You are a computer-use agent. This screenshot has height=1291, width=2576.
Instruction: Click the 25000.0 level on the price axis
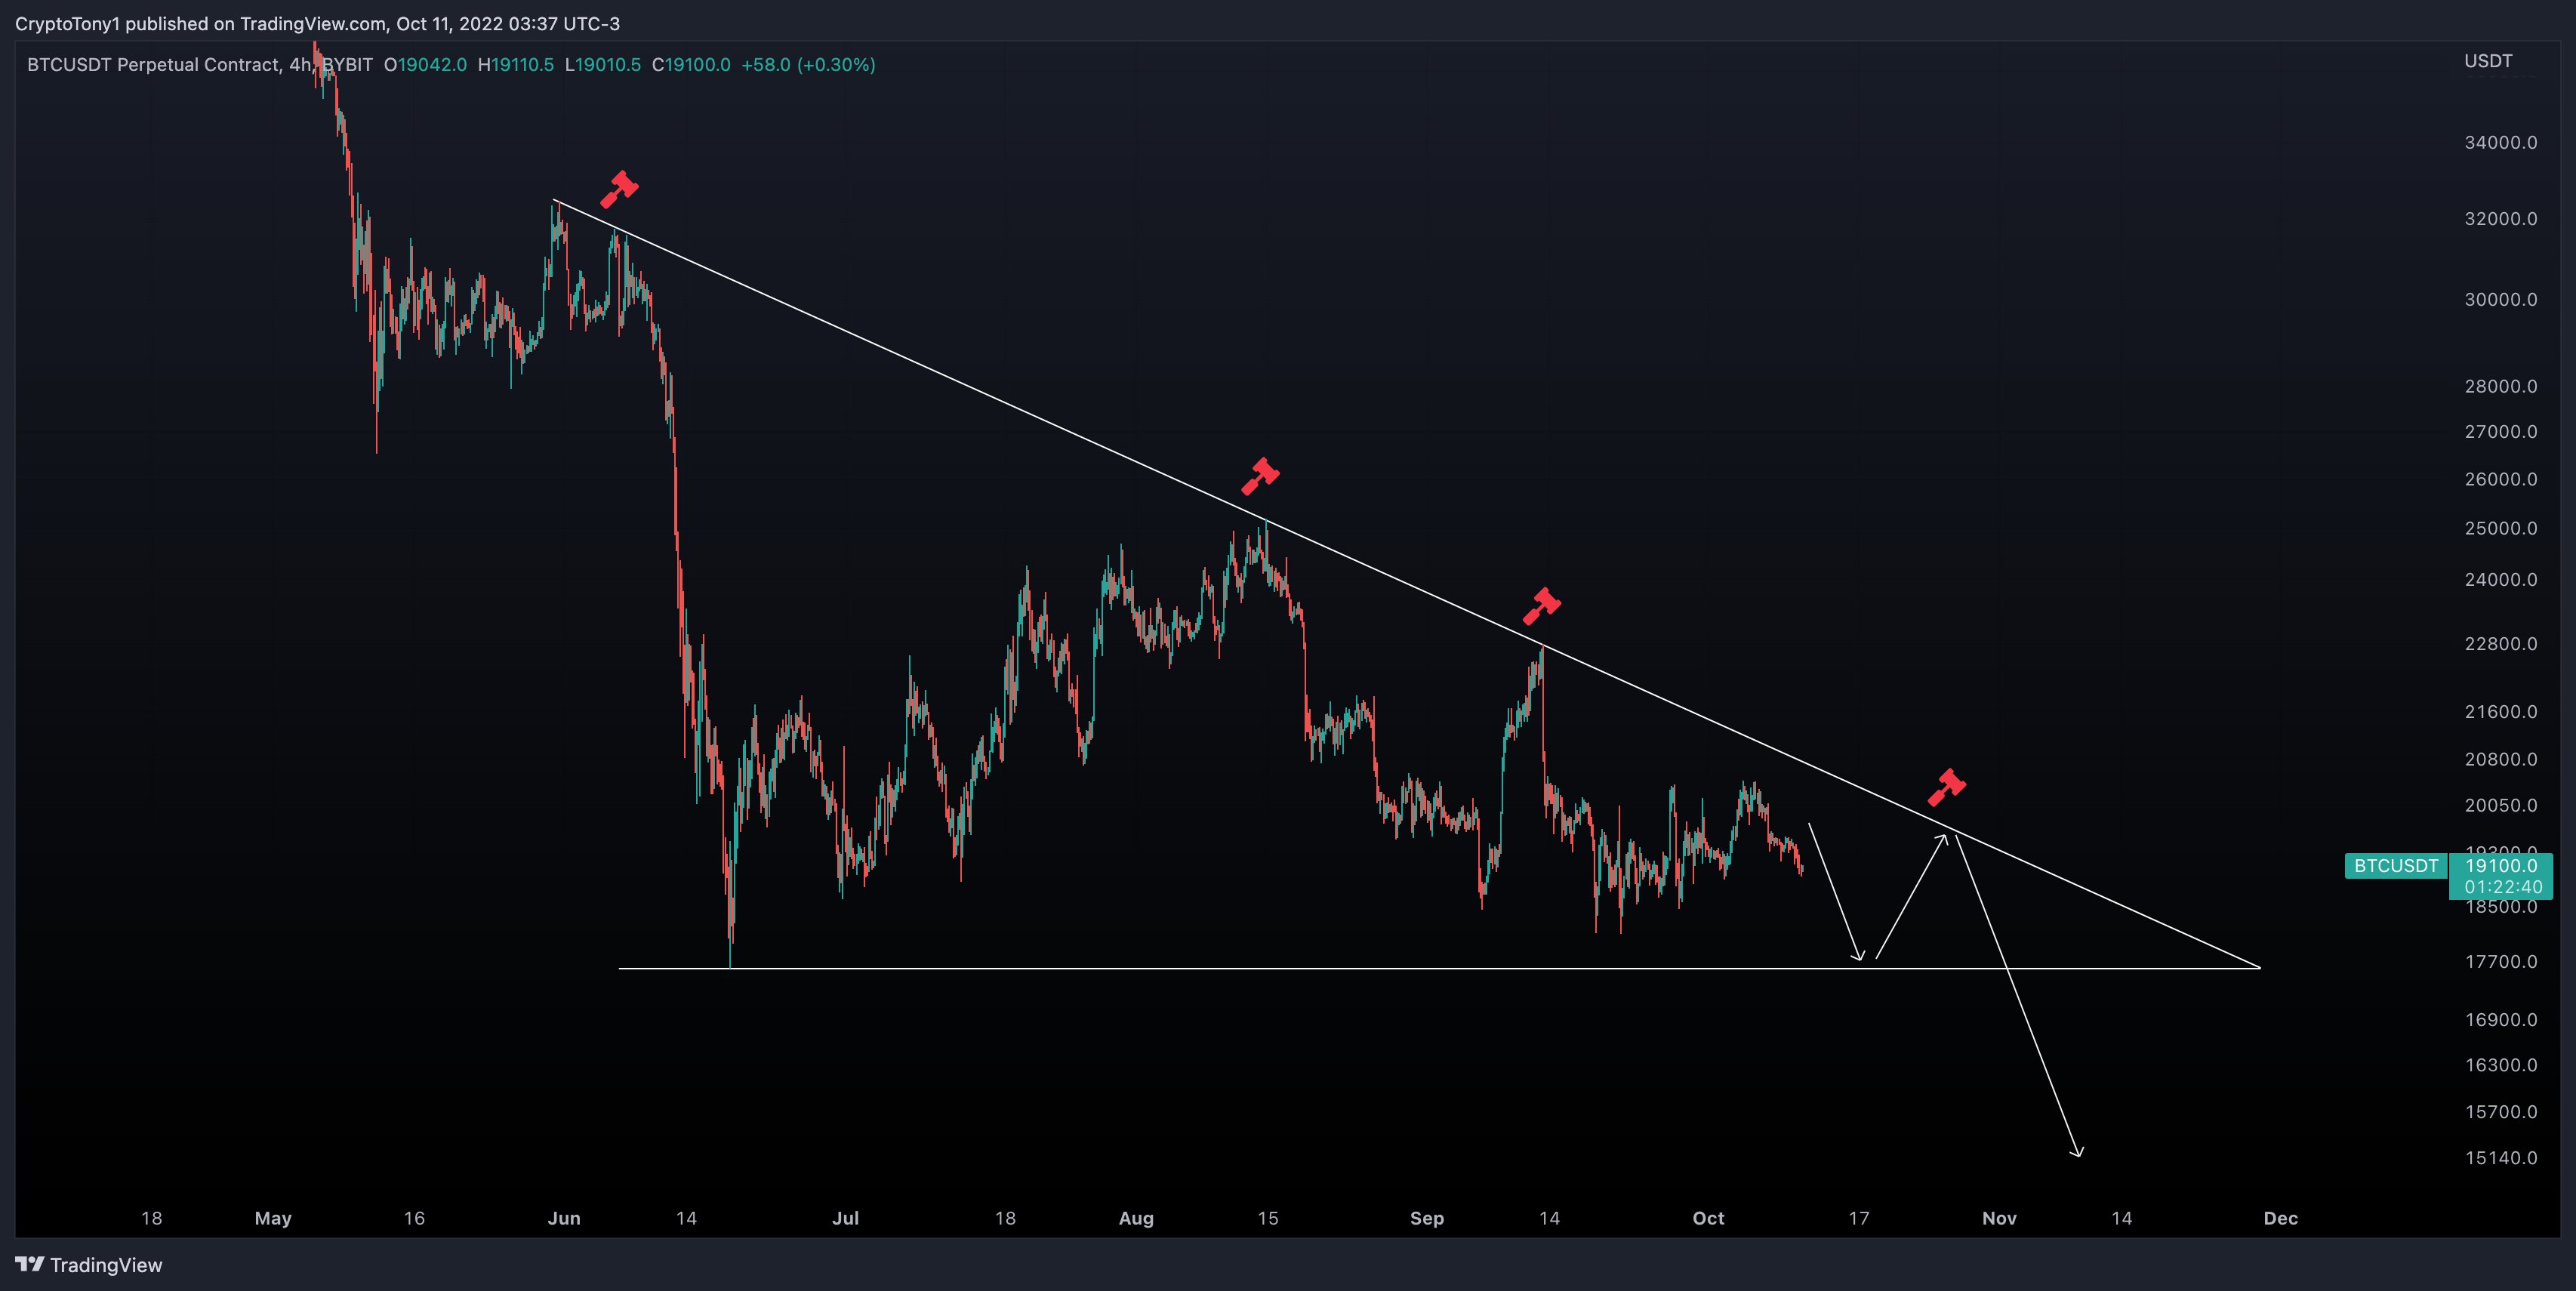2500,529
